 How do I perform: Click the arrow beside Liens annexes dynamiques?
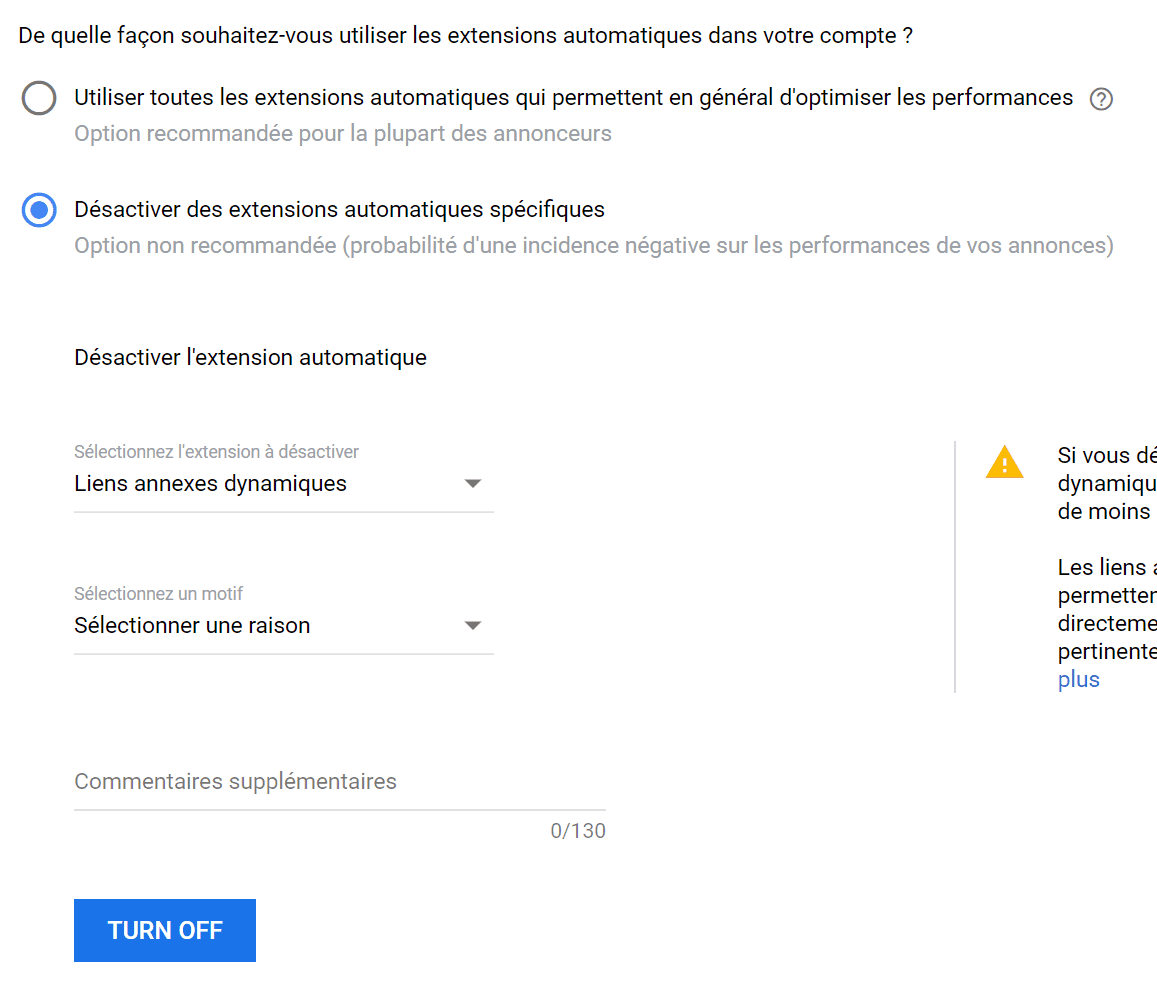coord(473,484)
